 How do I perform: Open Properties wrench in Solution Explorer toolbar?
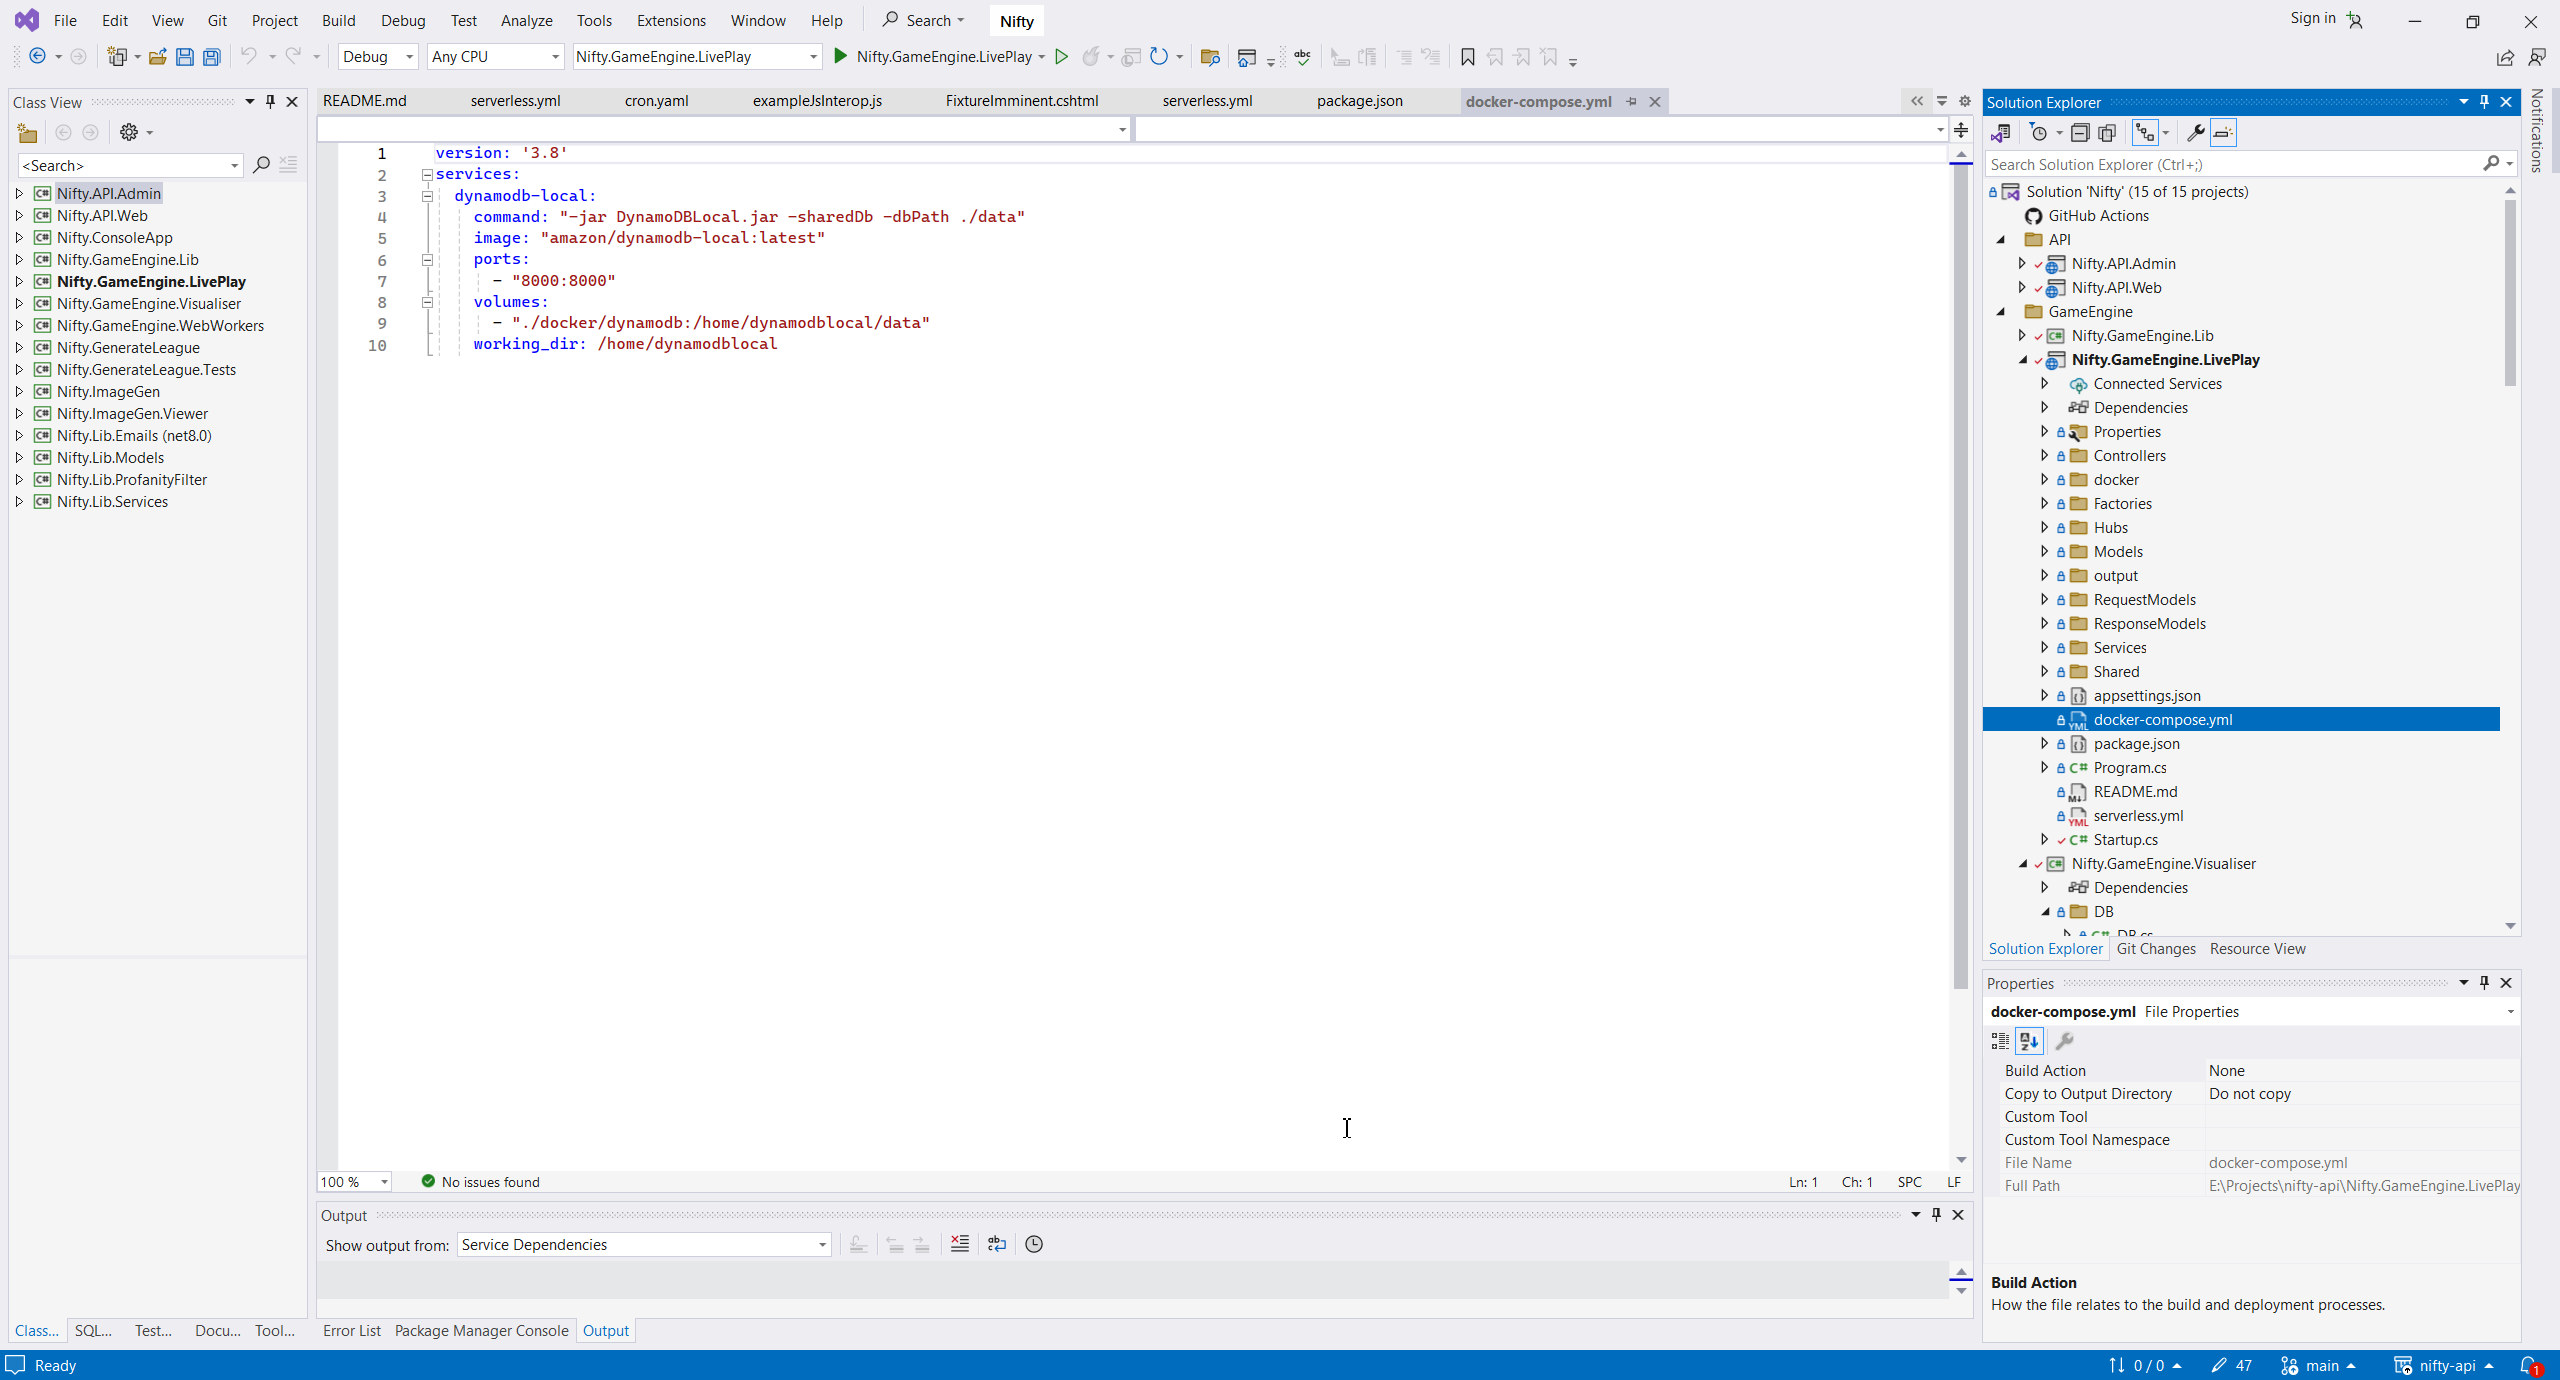click(x=2195, y=133)
